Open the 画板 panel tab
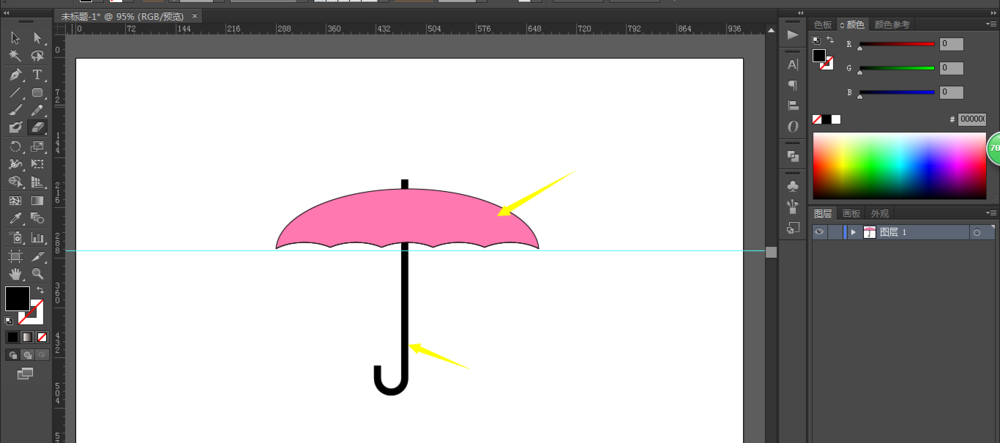 [851, 213]
